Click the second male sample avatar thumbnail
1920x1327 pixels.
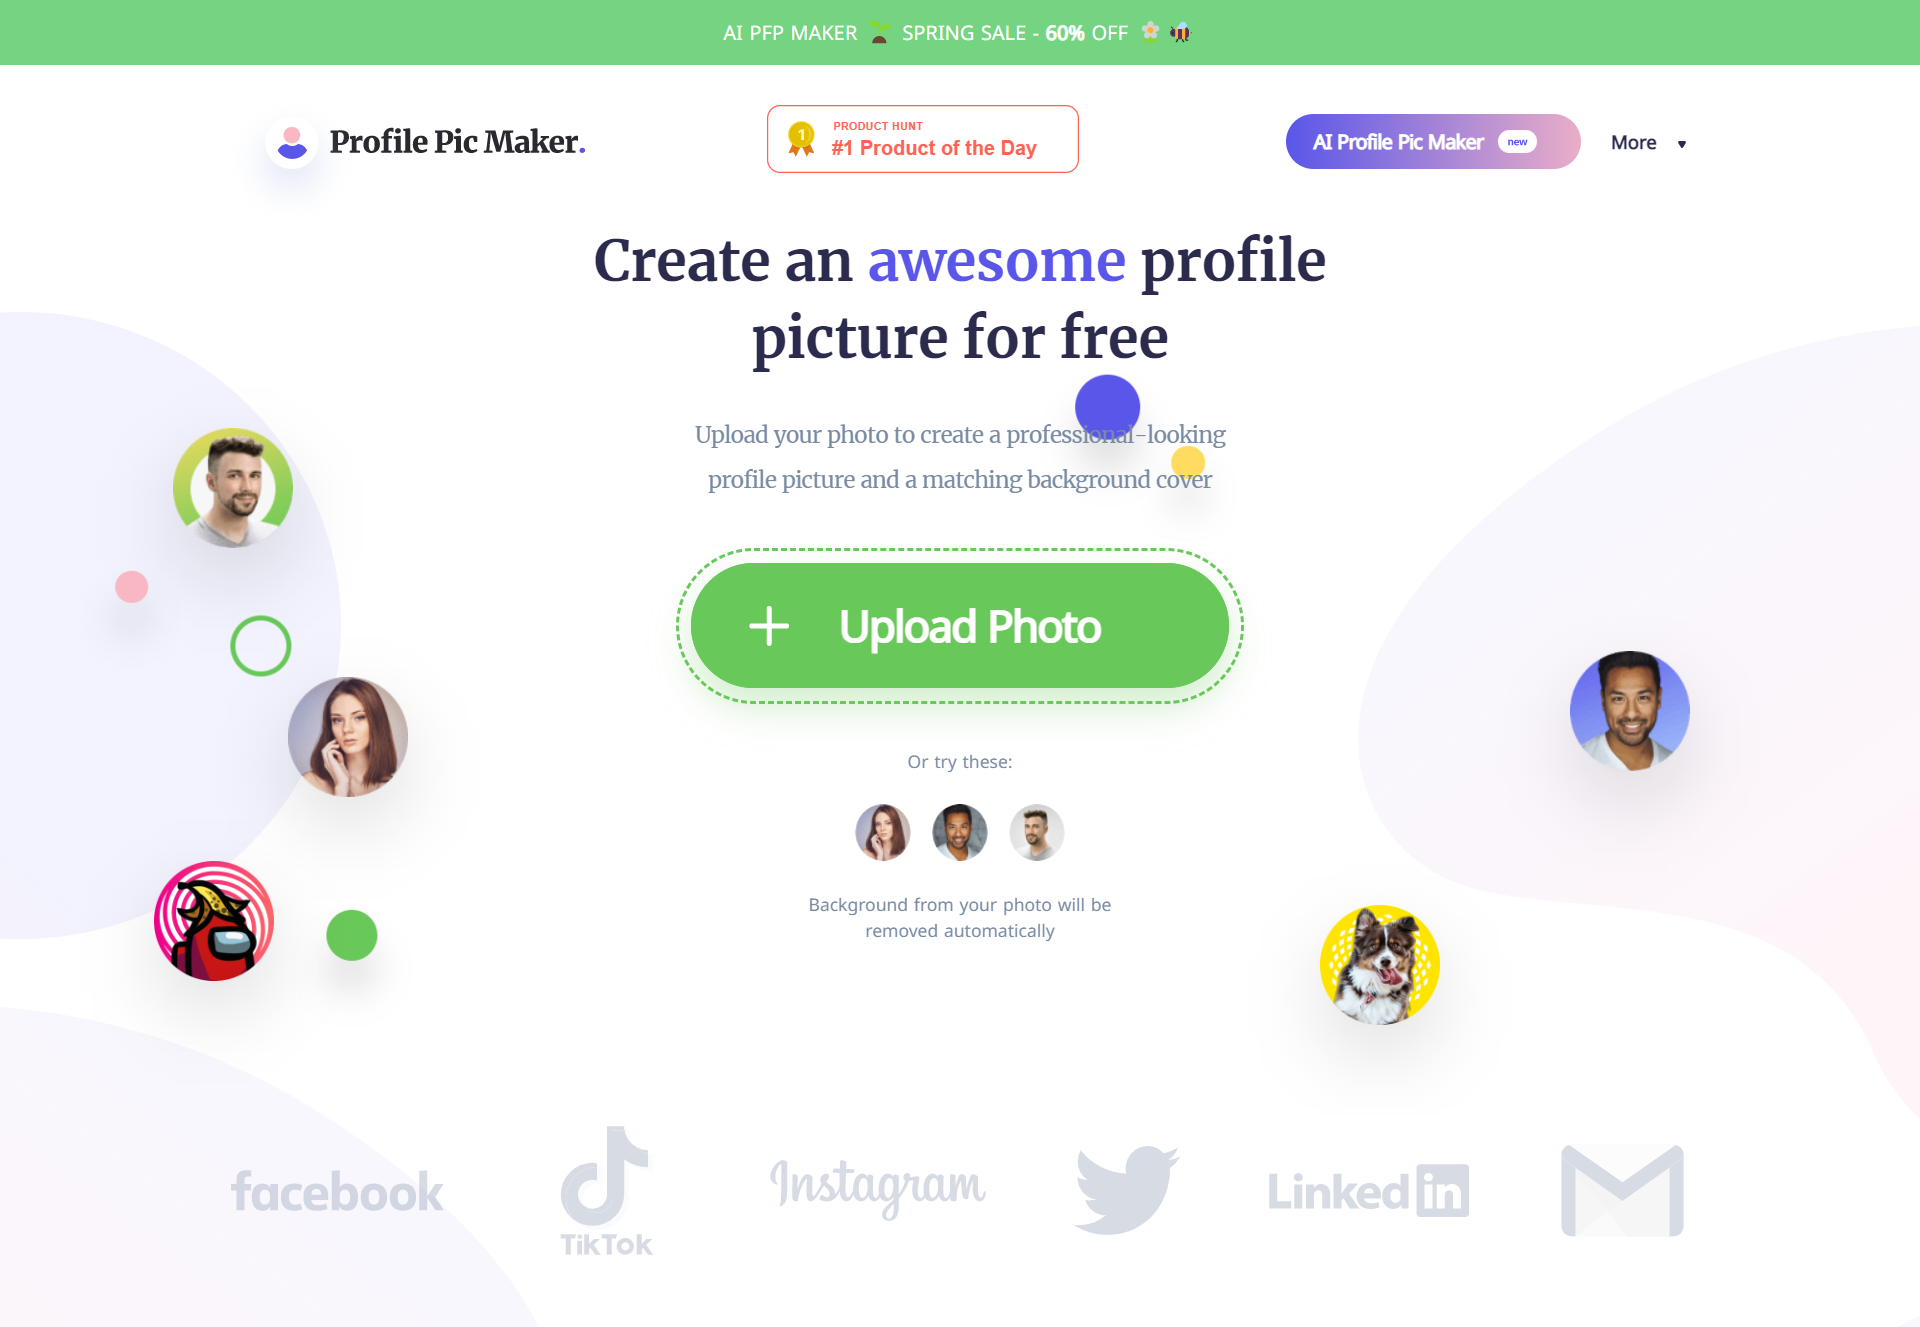[1037, 831]
